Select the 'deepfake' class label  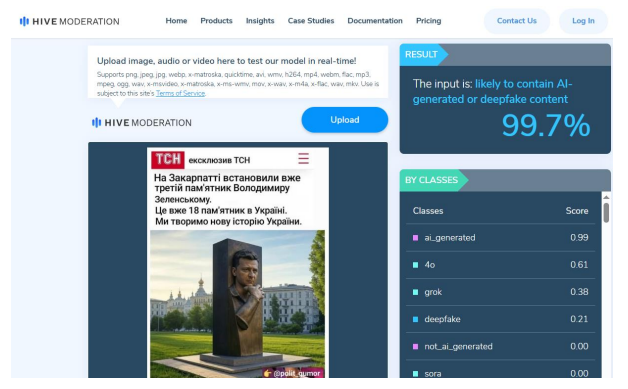coord(442,319)
